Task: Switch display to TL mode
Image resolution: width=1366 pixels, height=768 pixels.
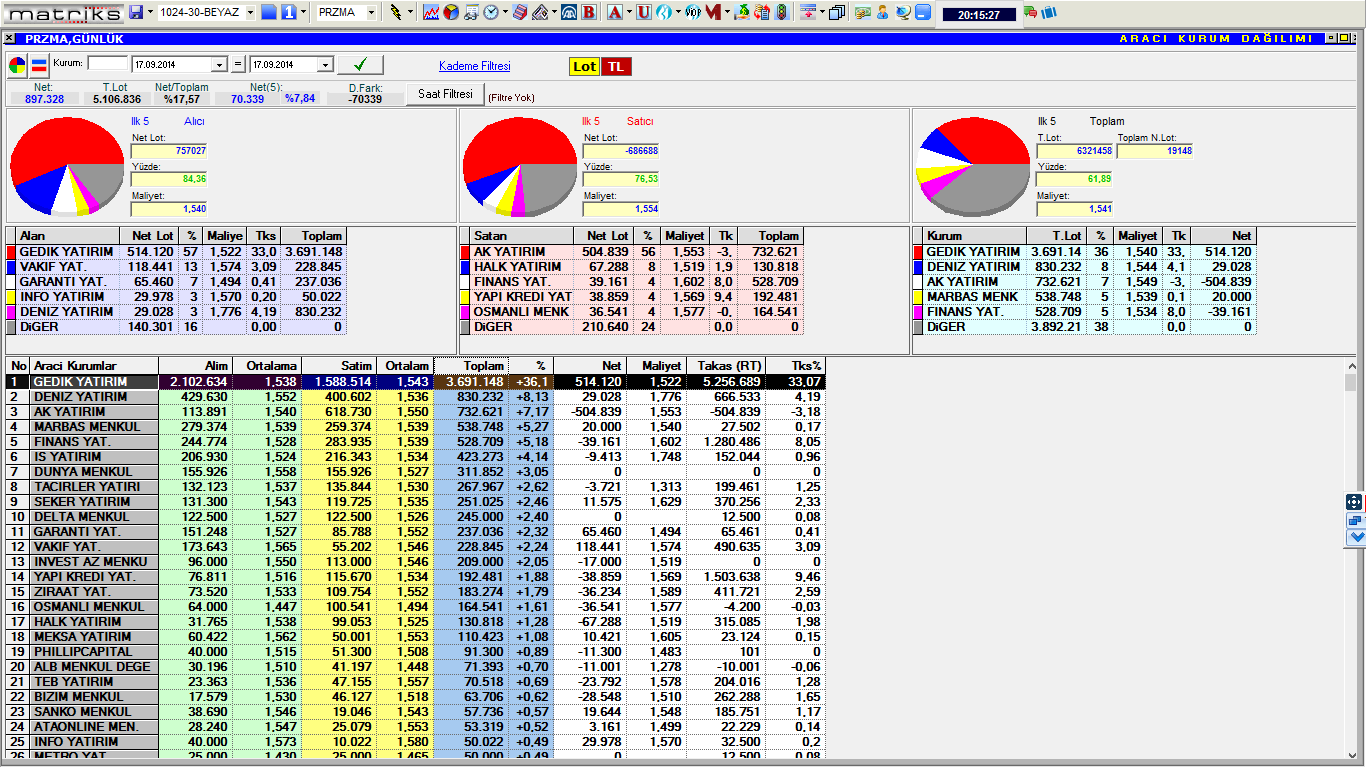Action: click(x=617, y=66)
